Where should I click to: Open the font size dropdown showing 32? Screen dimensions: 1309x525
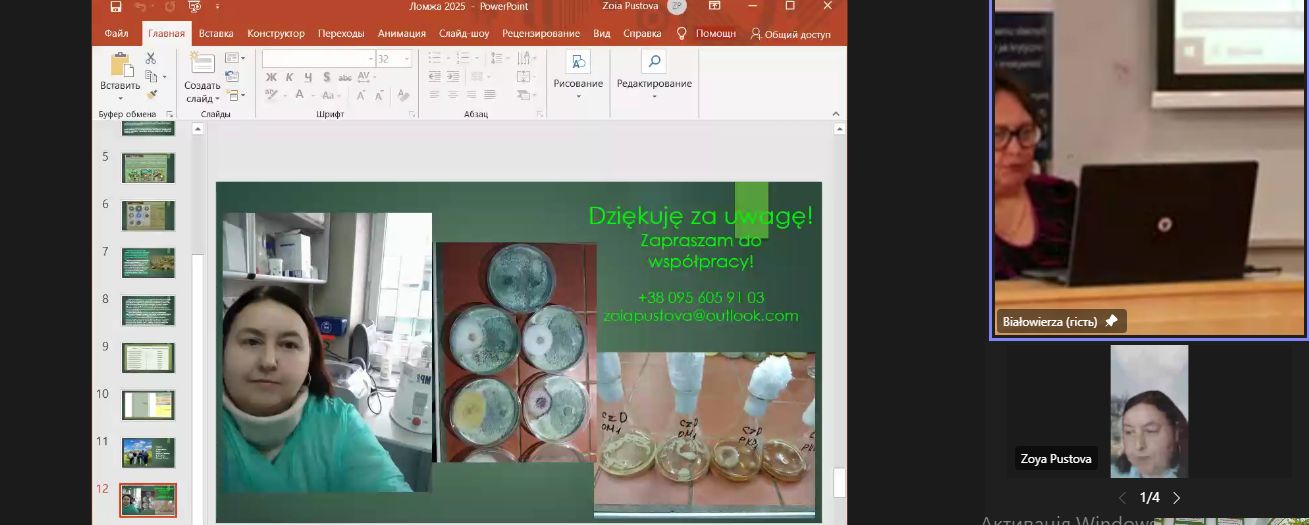pos(407,59)
